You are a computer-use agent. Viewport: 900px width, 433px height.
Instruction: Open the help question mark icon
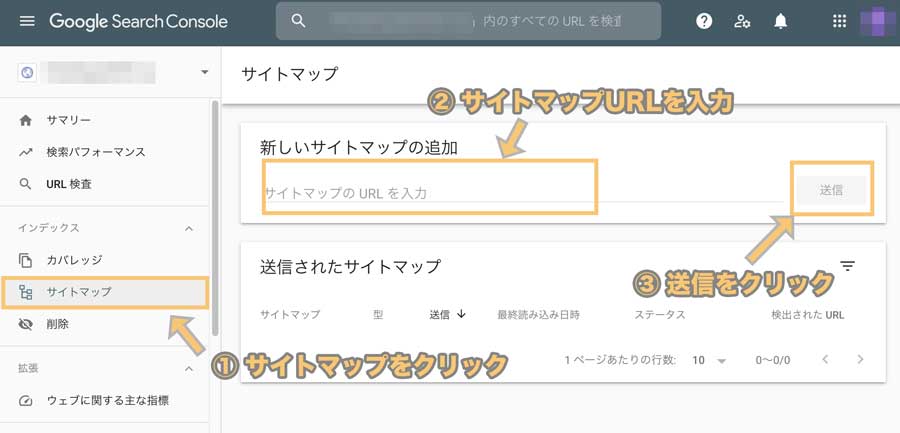[704, 22]
